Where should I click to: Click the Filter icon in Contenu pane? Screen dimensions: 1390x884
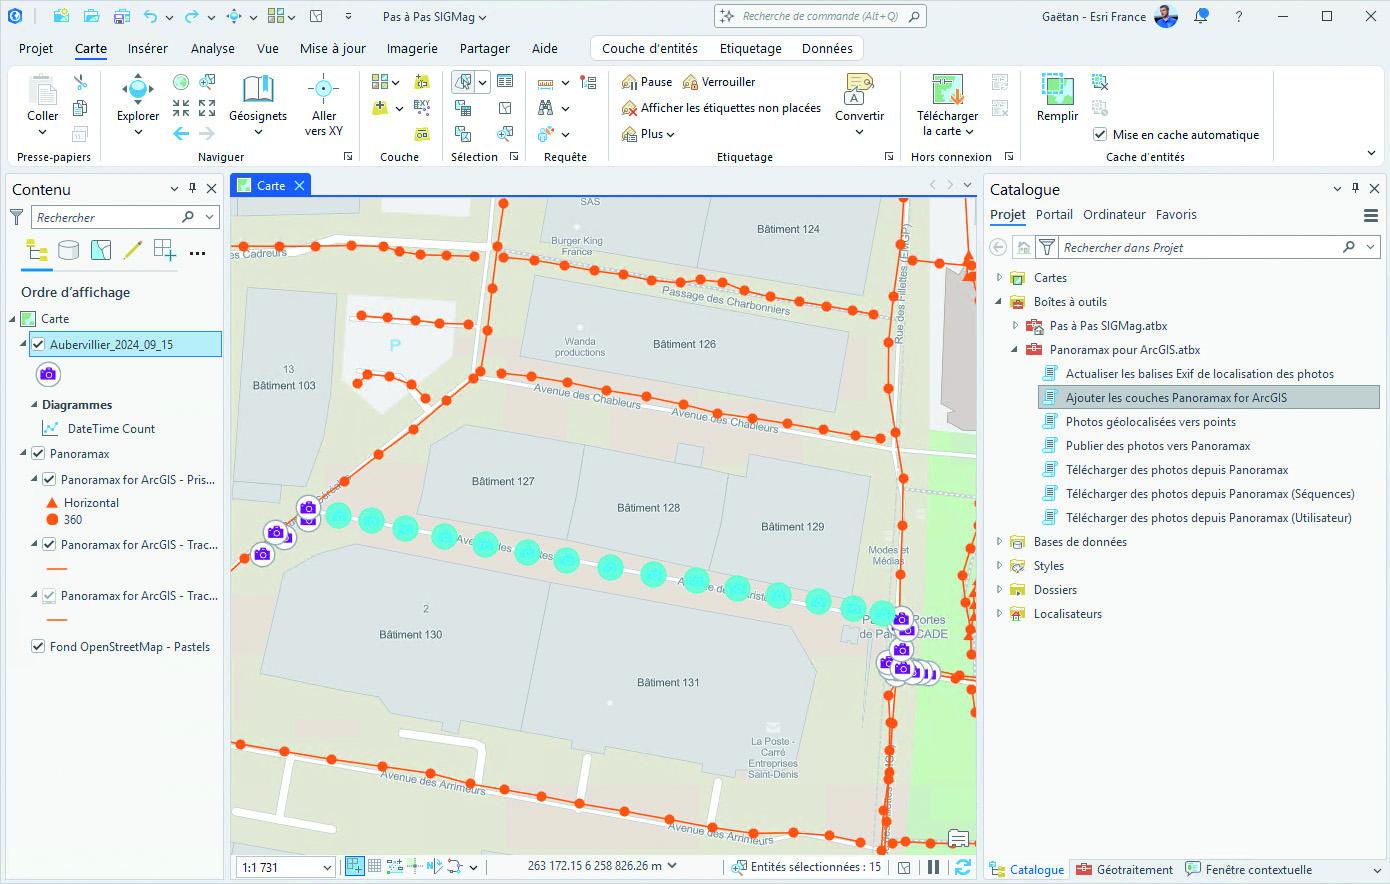17,217
